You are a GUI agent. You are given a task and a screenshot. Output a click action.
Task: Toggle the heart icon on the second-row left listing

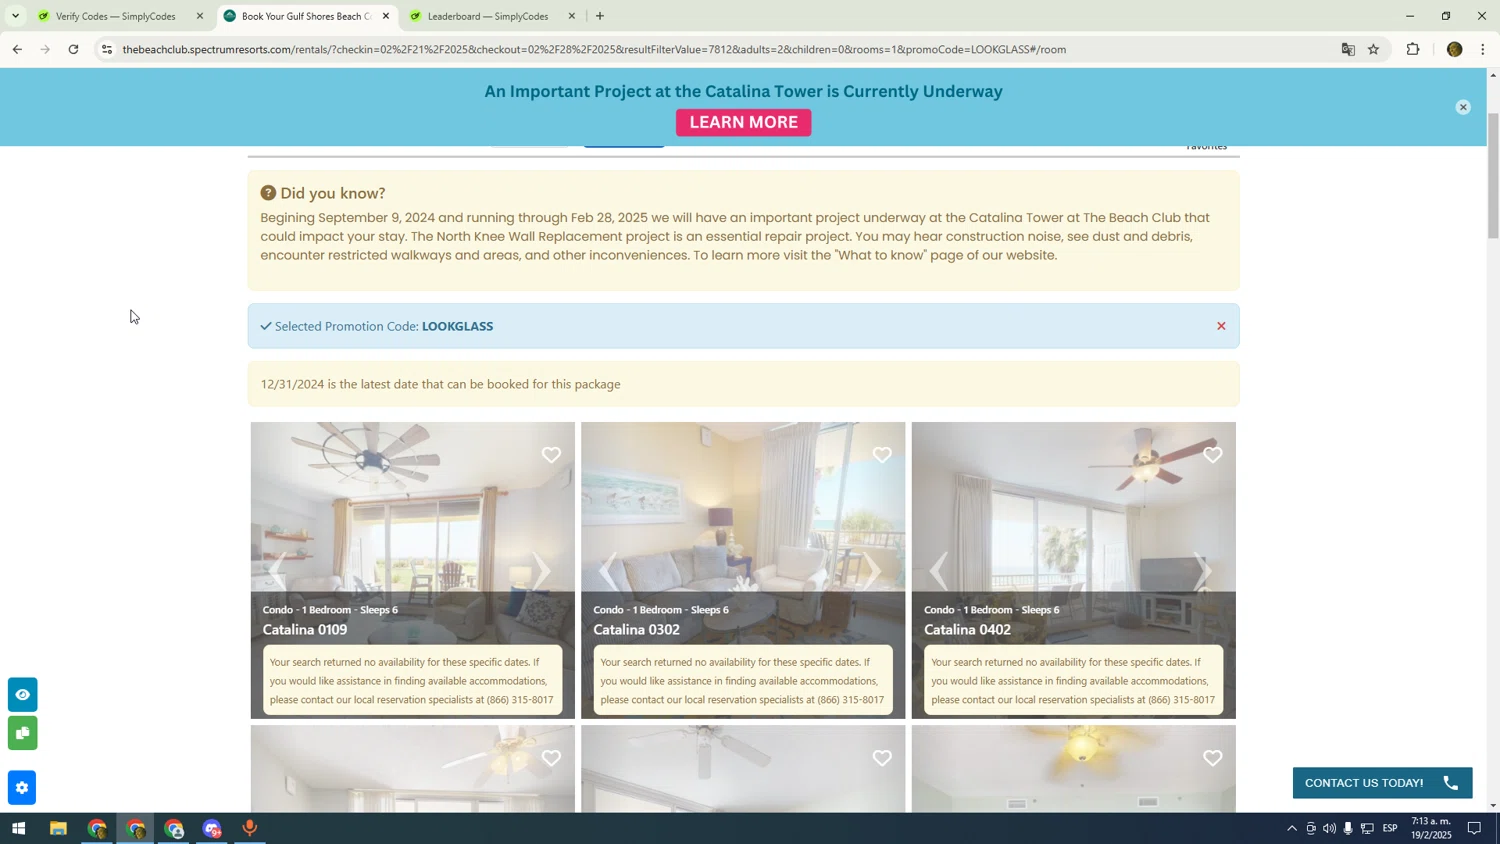coord(551,758)
